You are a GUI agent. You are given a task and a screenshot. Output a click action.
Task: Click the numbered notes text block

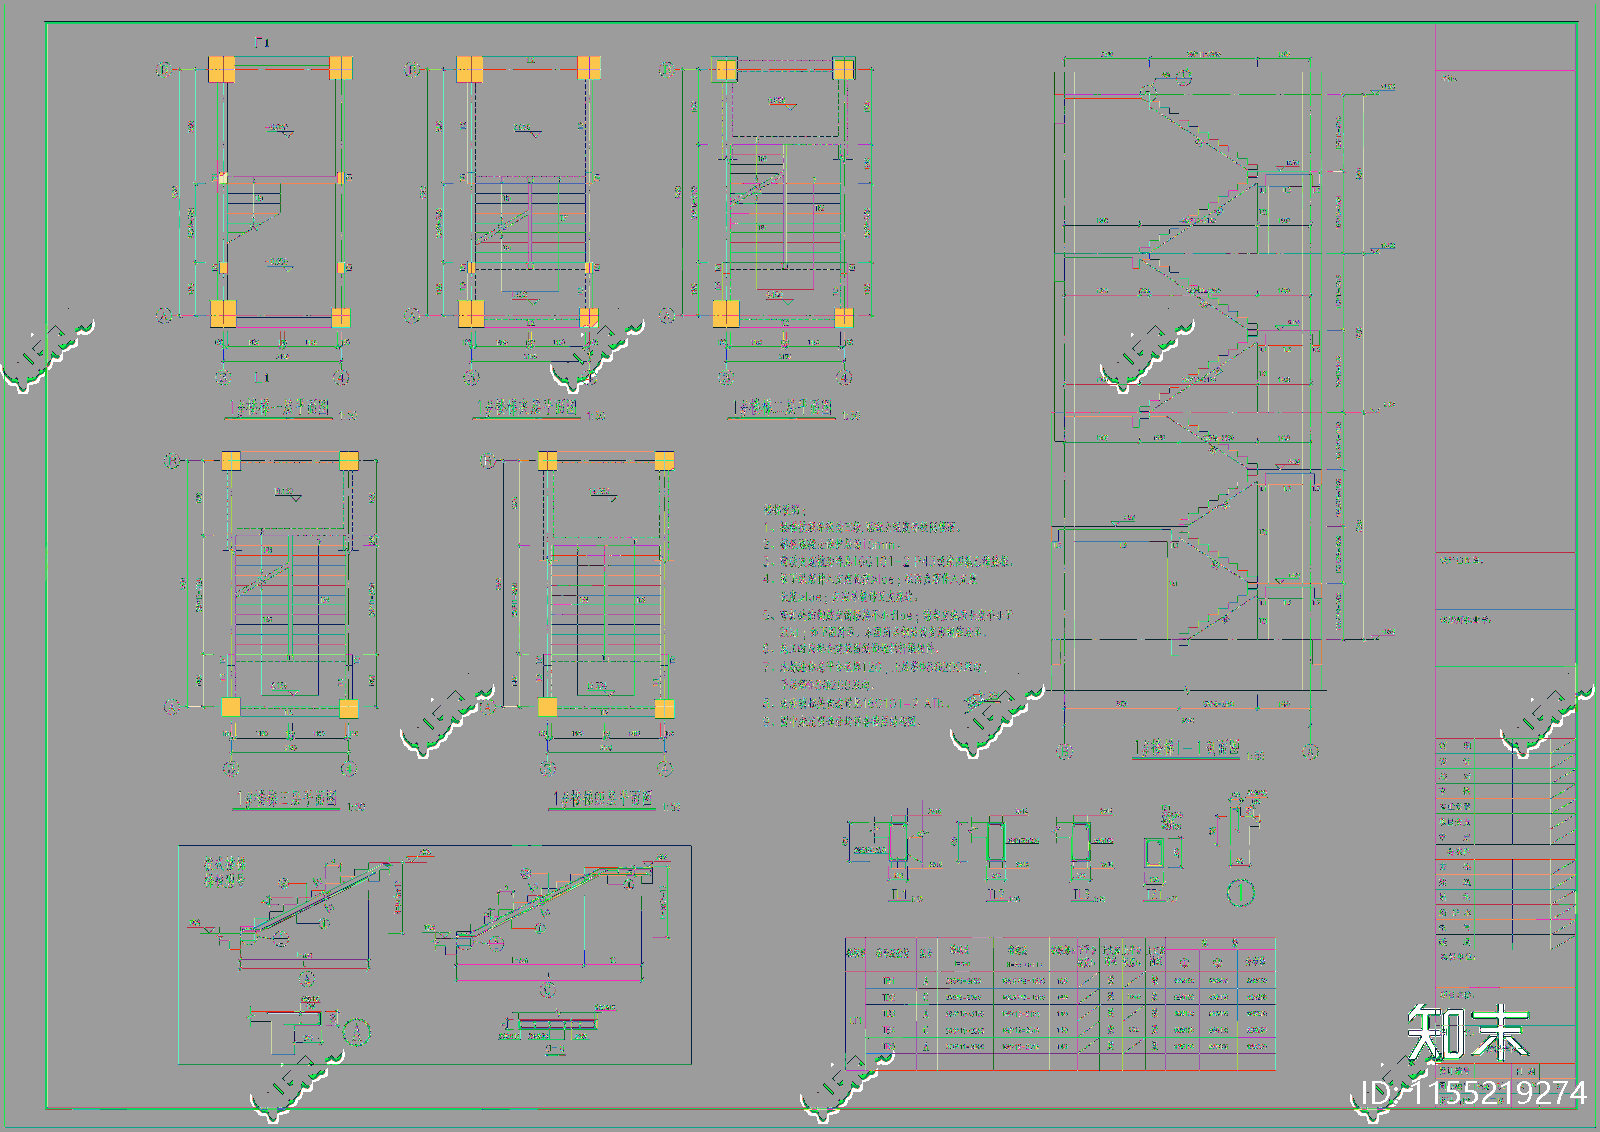point(889,615)
